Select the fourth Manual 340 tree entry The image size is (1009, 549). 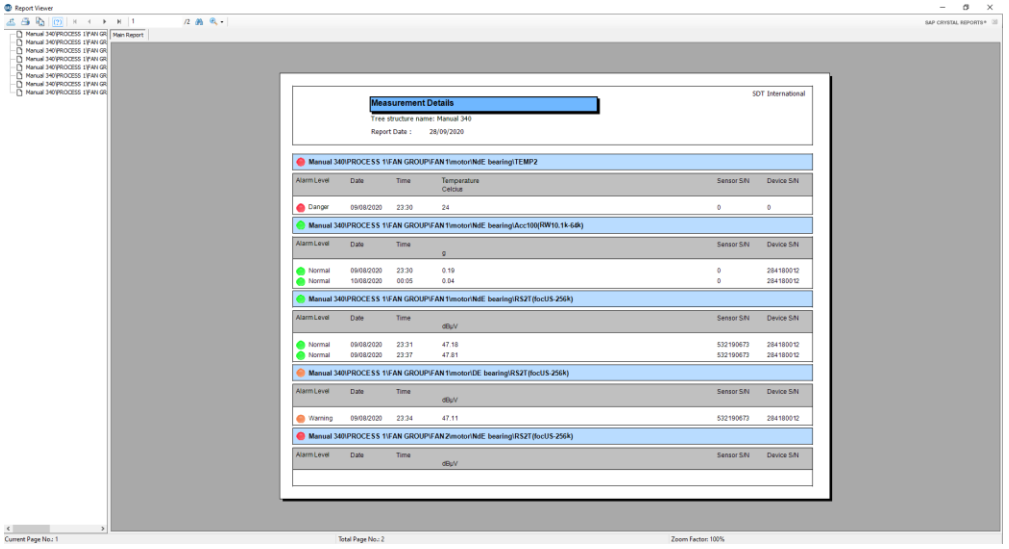(x=65, y=59)
